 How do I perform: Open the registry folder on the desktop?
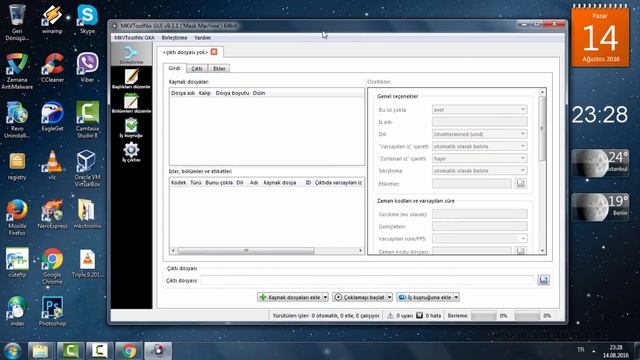[17, 166]
